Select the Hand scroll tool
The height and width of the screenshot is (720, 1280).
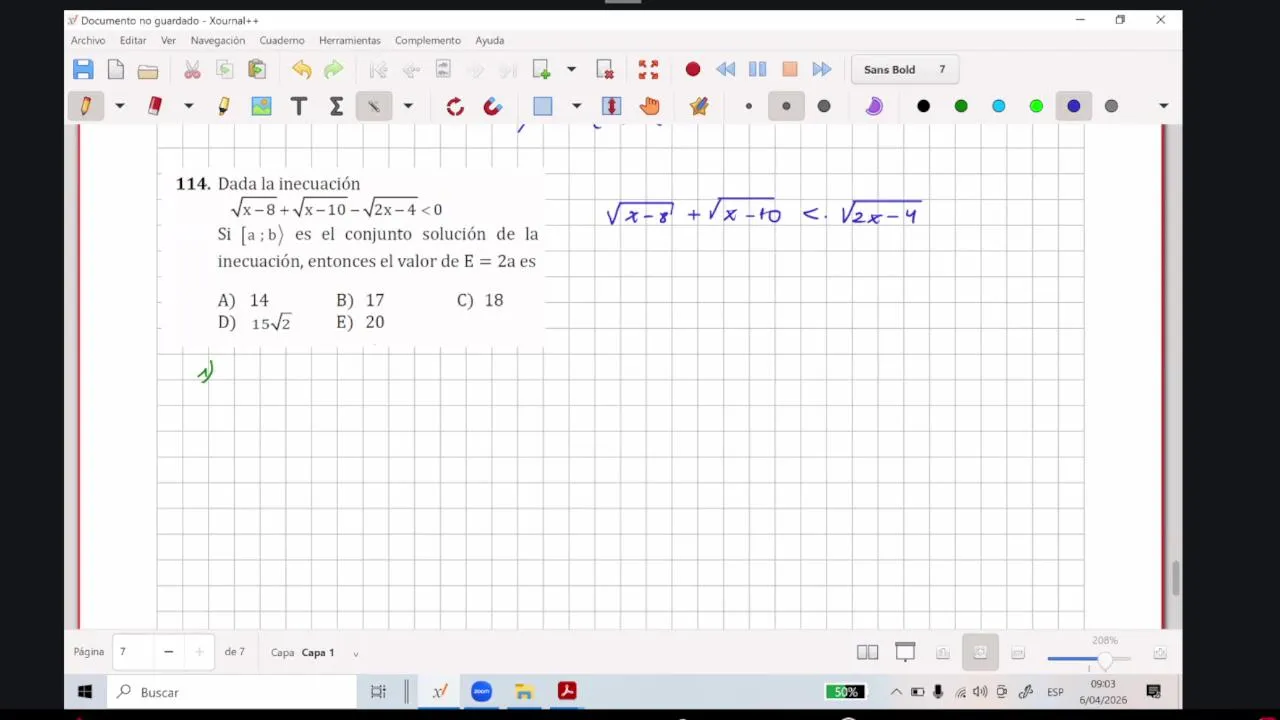tap(649, 106)
